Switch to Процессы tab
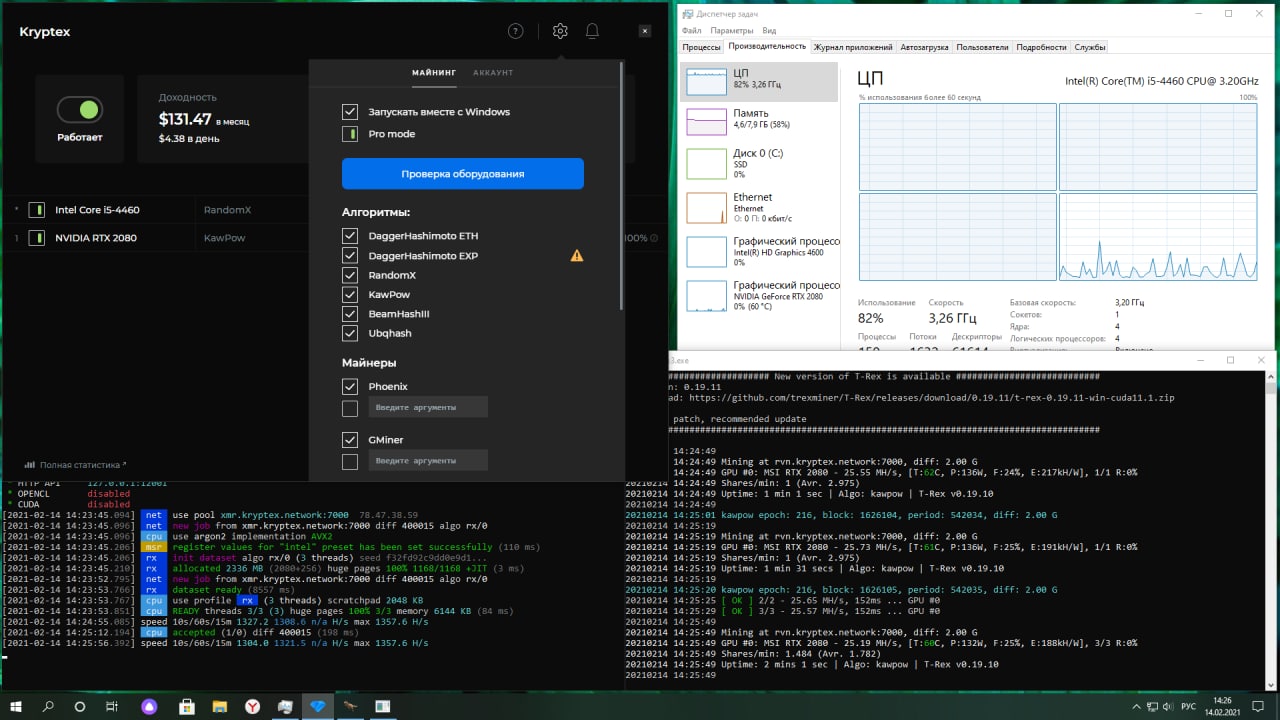The width and height of the screenshot is (1280, 720). coord(702,47)
